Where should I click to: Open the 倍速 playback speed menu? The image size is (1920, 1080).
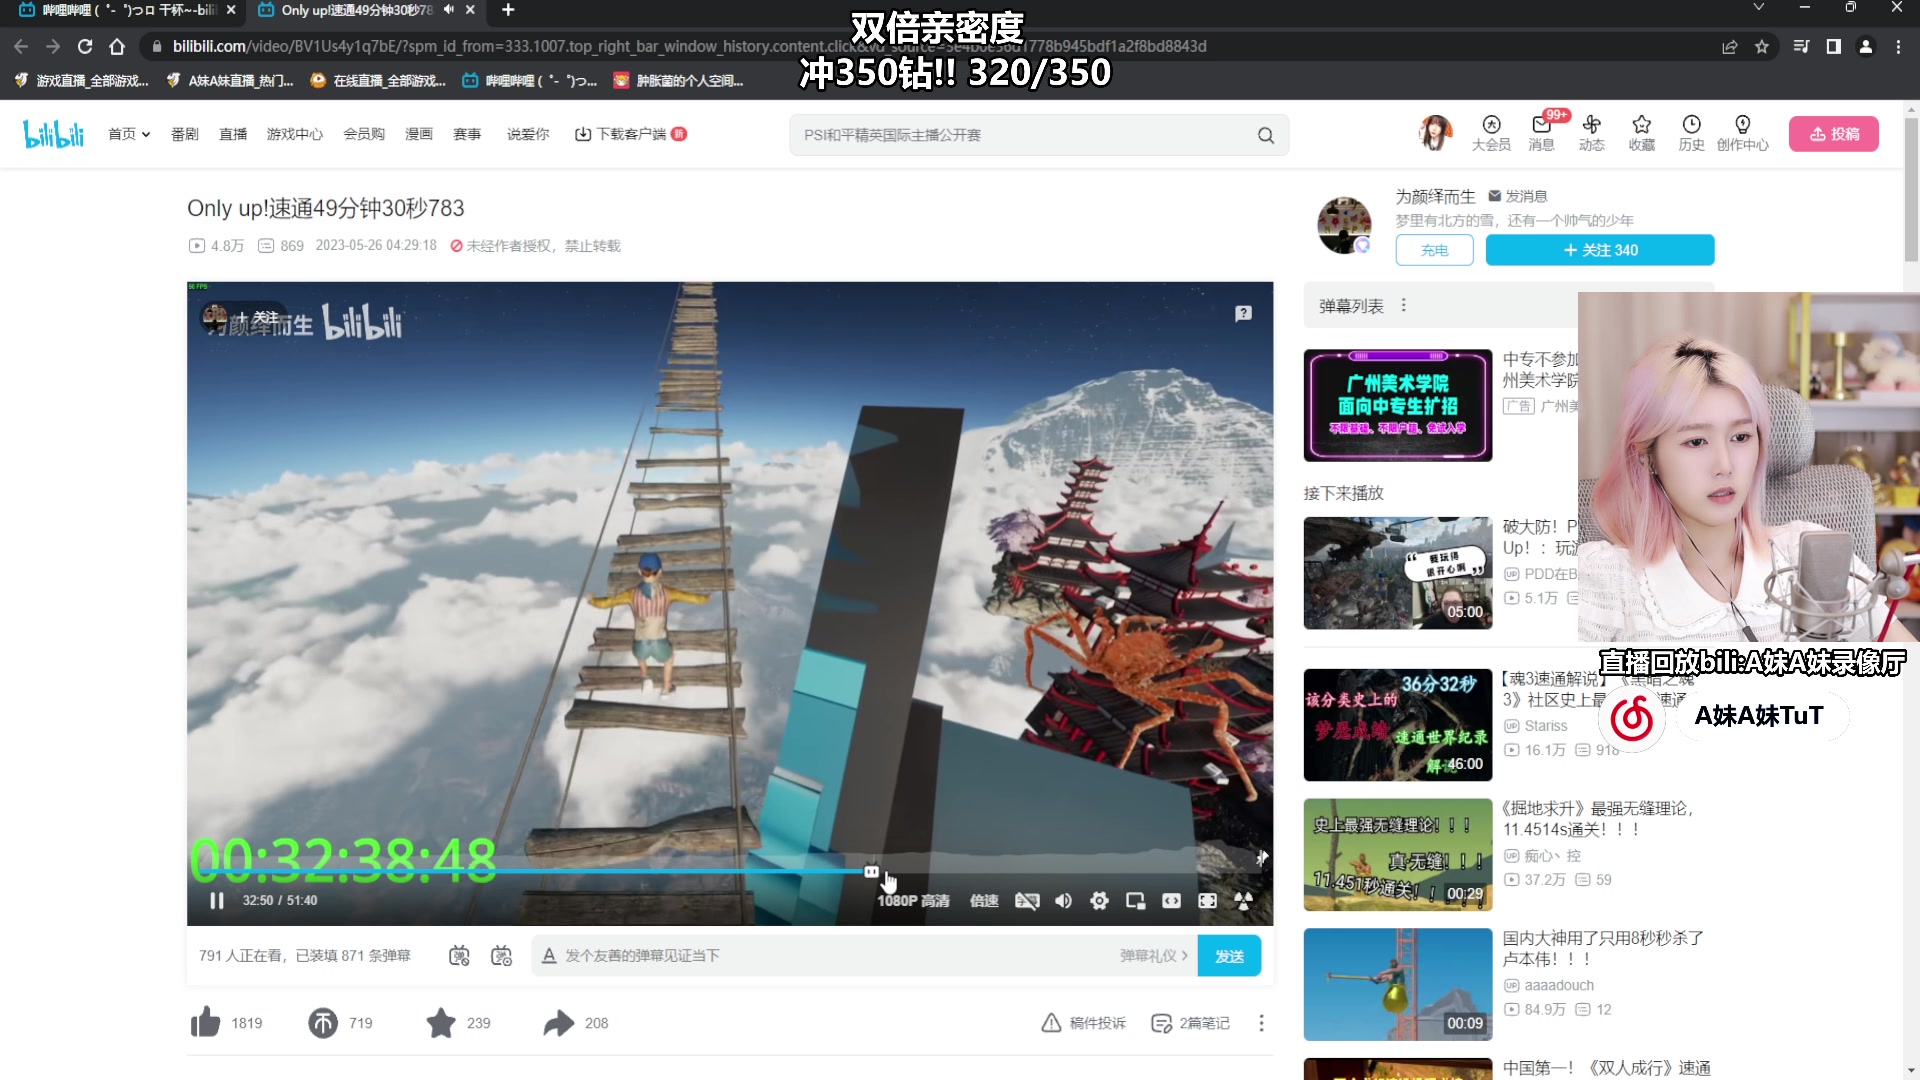pos(984,901)
